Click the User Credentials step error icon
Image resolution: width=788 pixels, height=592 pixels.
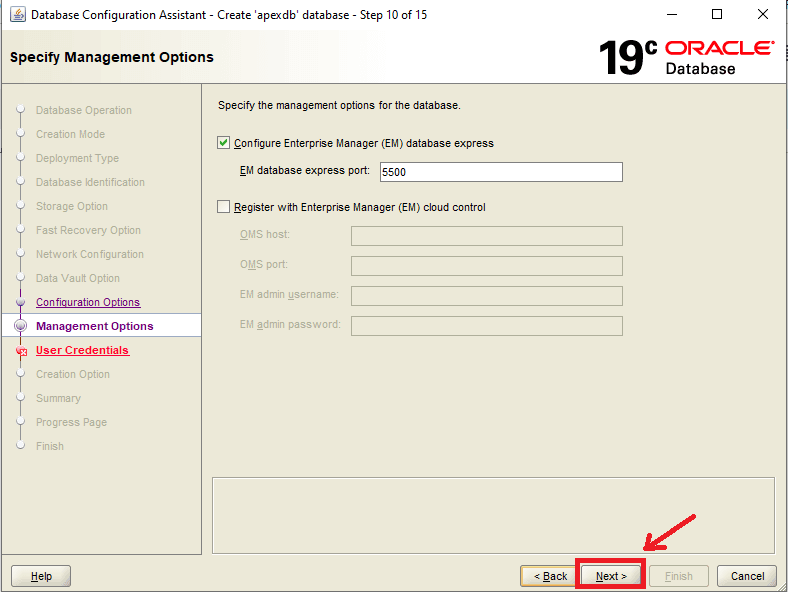tap(20, 351)
